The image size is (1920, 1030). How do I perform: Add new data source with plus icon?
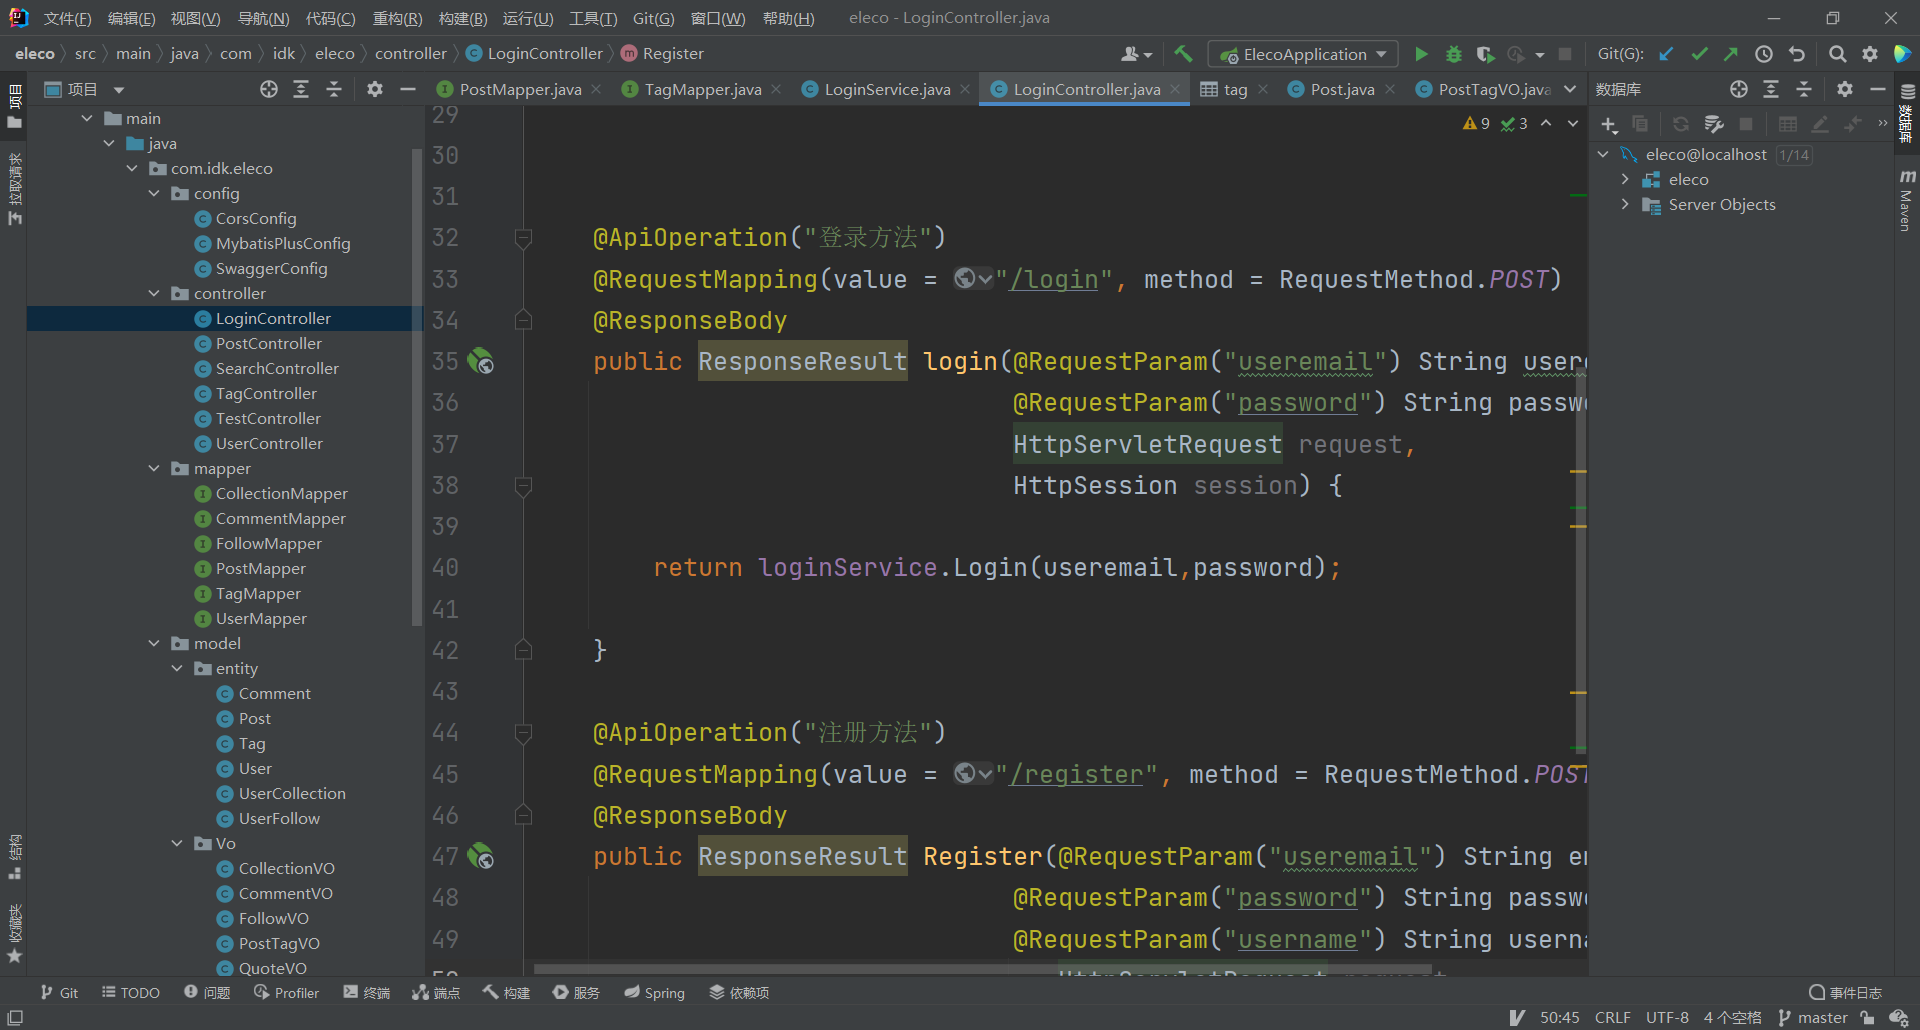[1608, 124]
